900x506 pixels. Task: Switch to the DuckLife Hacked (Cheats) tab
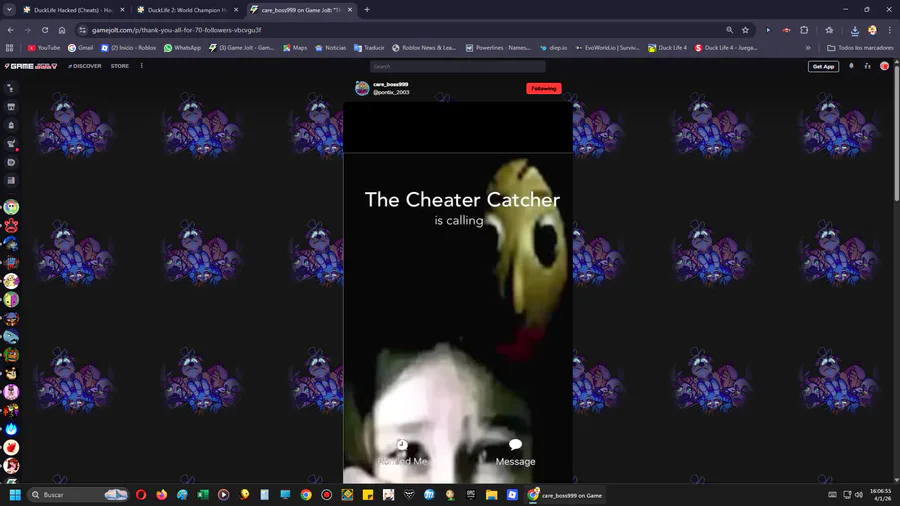click(73, 10)
